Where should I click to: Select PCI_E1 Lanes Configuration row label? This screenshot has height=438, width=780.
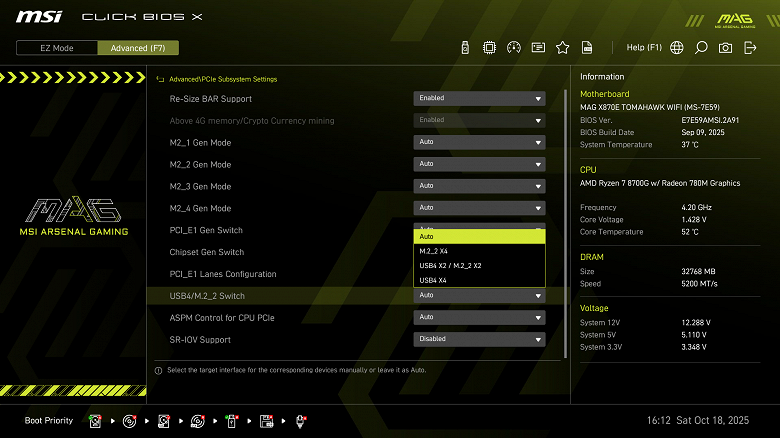point(223,274)
